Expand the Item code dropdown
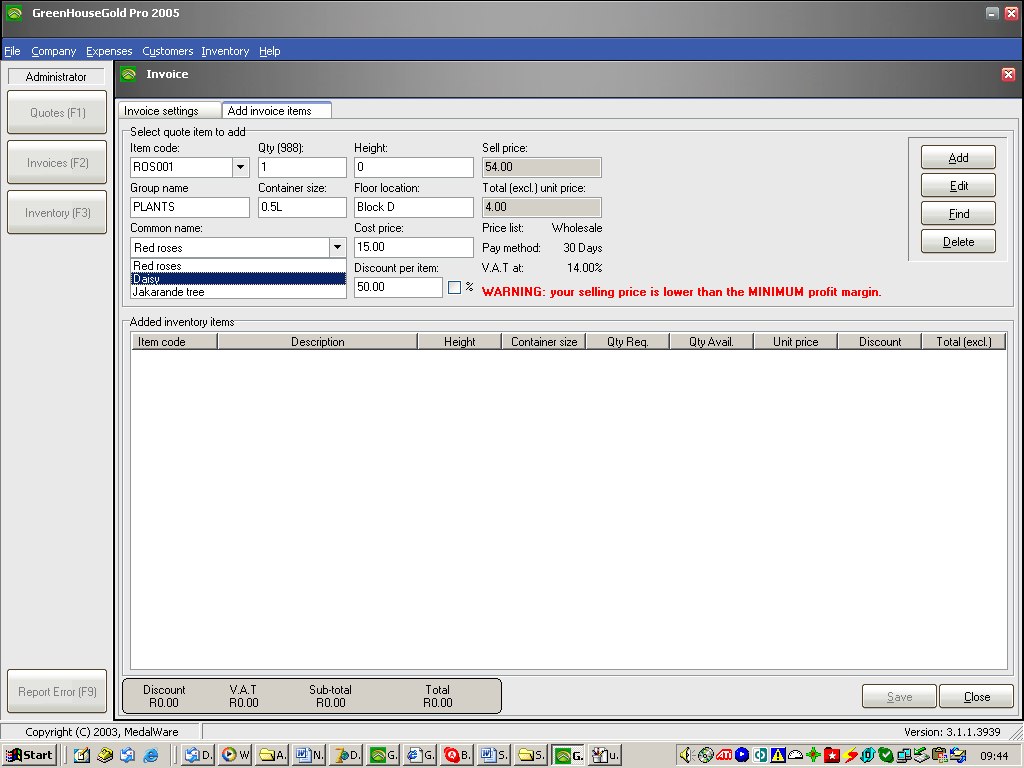This screenshot has width=1024, height=768. click(x=240, y=167)
